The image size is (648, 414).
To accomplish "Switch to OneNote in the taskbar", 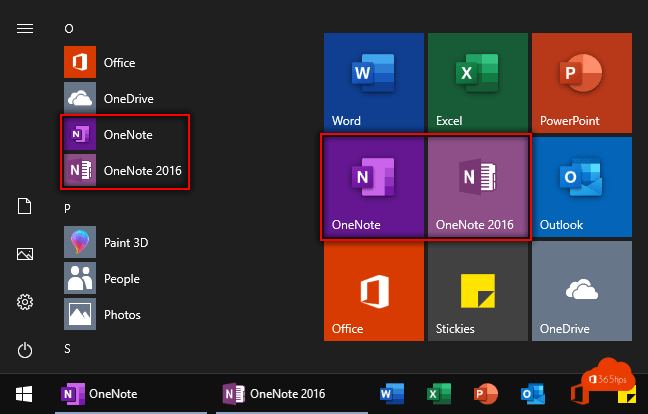I will point(131,394).
